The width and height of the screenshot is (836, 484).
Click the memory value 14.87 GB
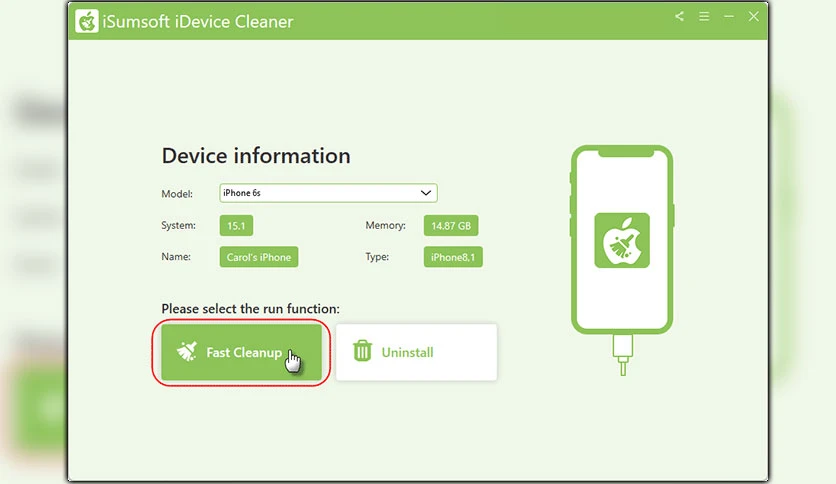tap(451, 225)
